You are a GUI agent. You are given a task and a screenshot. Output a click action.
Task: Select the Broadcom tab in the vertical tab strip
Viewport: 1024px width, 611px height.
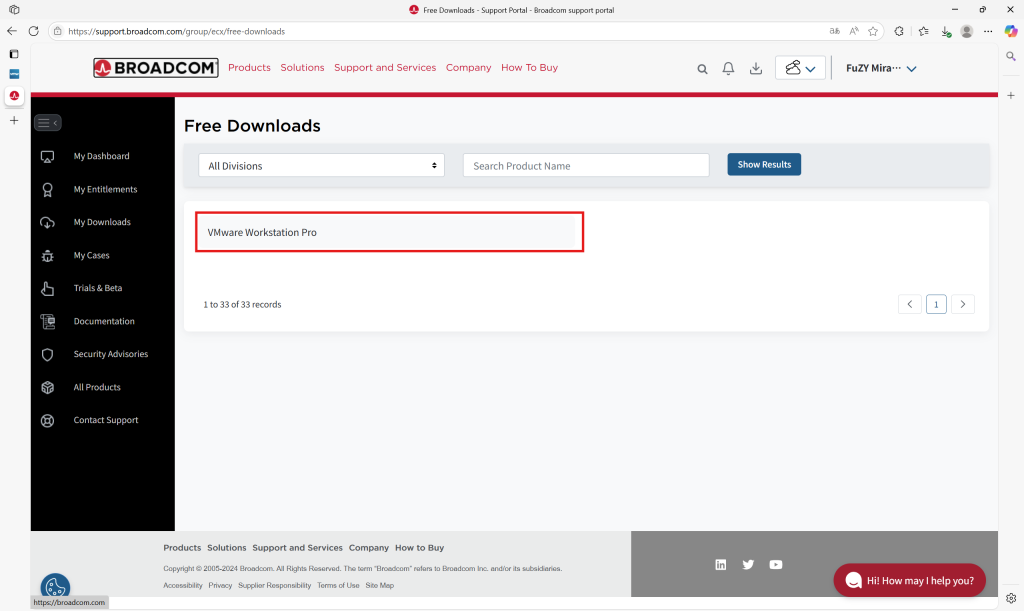[14, 95]
